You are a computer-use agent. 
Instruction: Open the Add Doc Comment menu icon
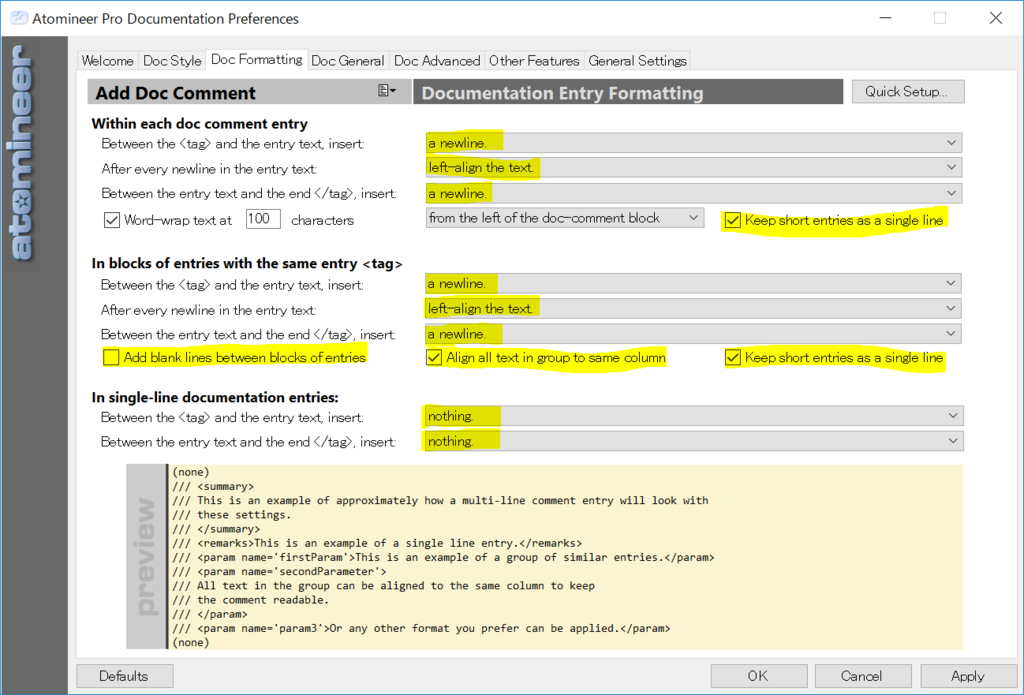(x=387, y=91)
